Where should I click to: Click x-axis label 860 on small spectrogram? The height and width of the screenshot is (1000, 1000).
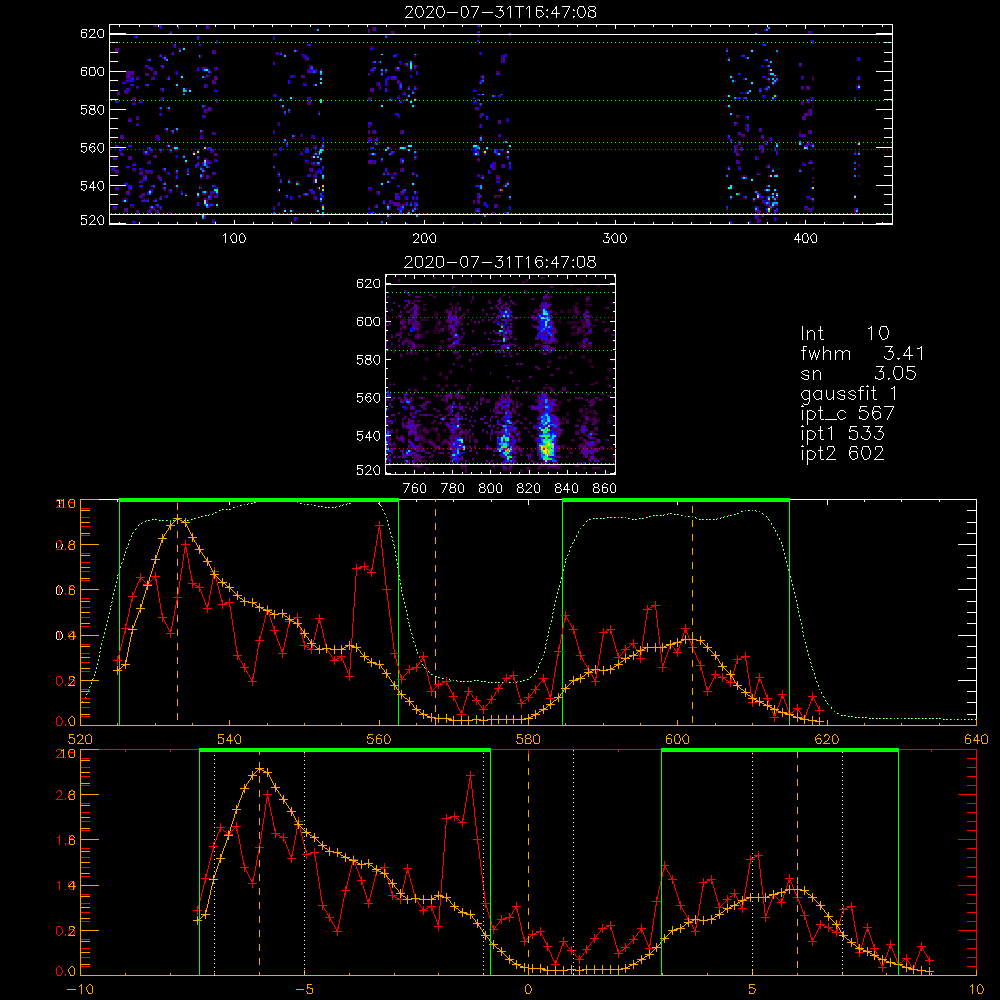point(605,489)
